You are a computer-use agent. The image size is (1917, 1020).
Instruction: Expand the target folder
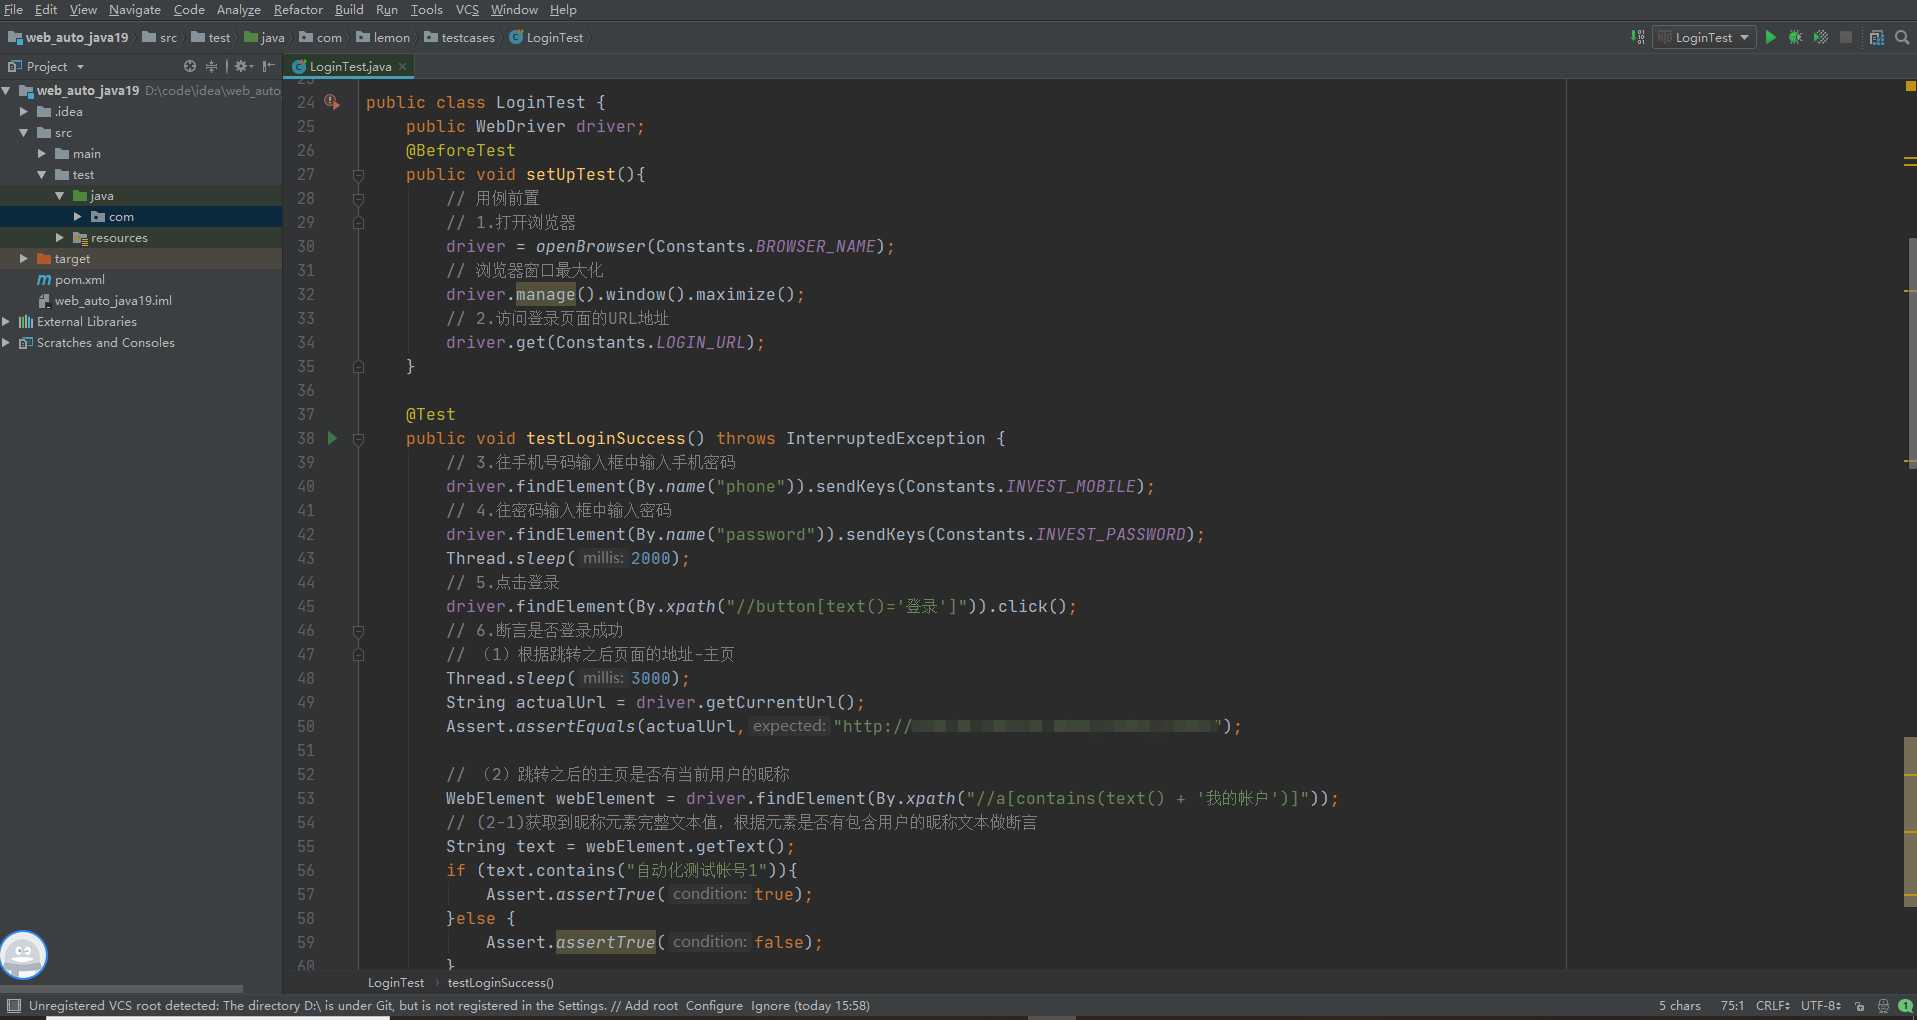(24, 259)
